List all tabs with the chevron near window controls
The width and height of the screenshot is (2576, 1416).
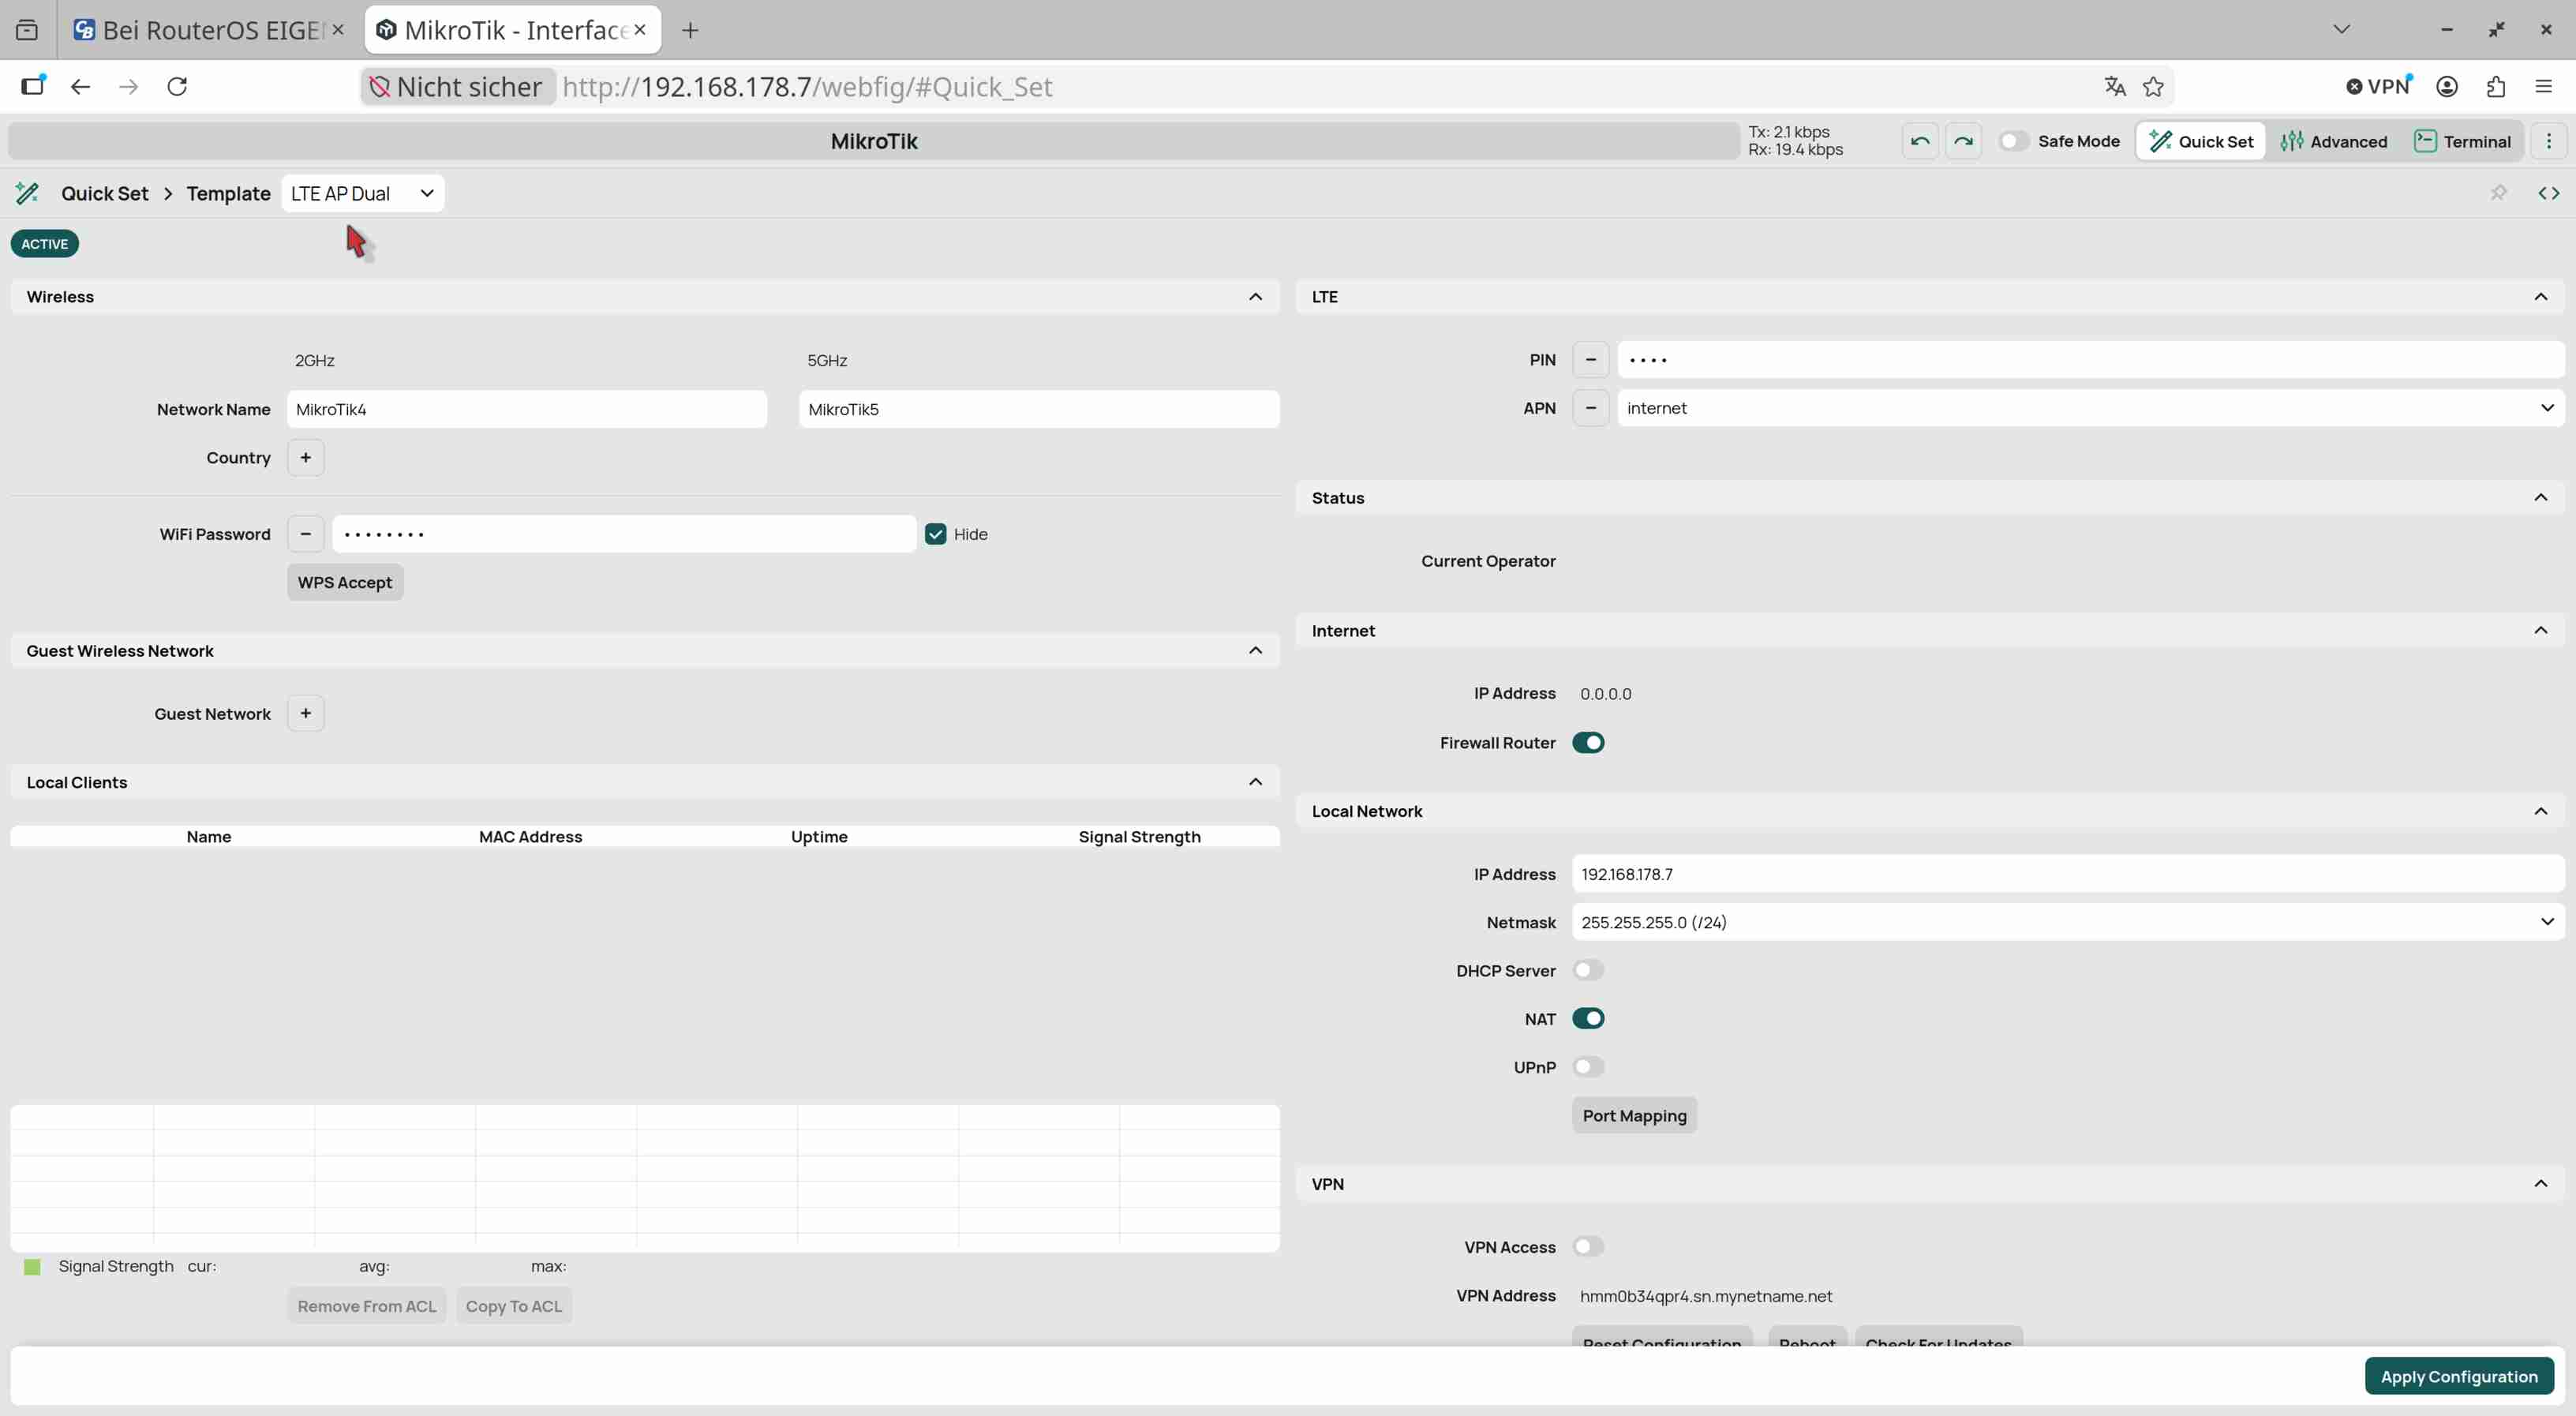coord(2341,30)
